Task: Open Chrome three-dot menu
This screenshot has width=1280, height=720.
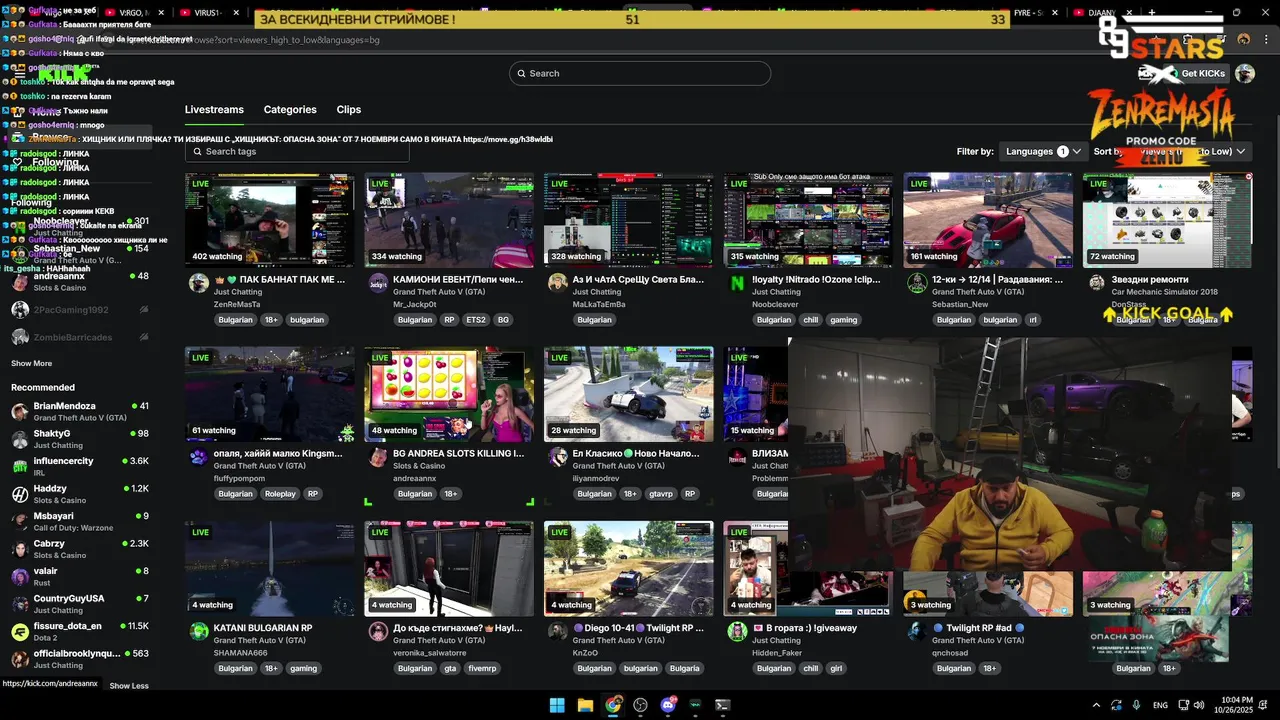Action: 1264,39
